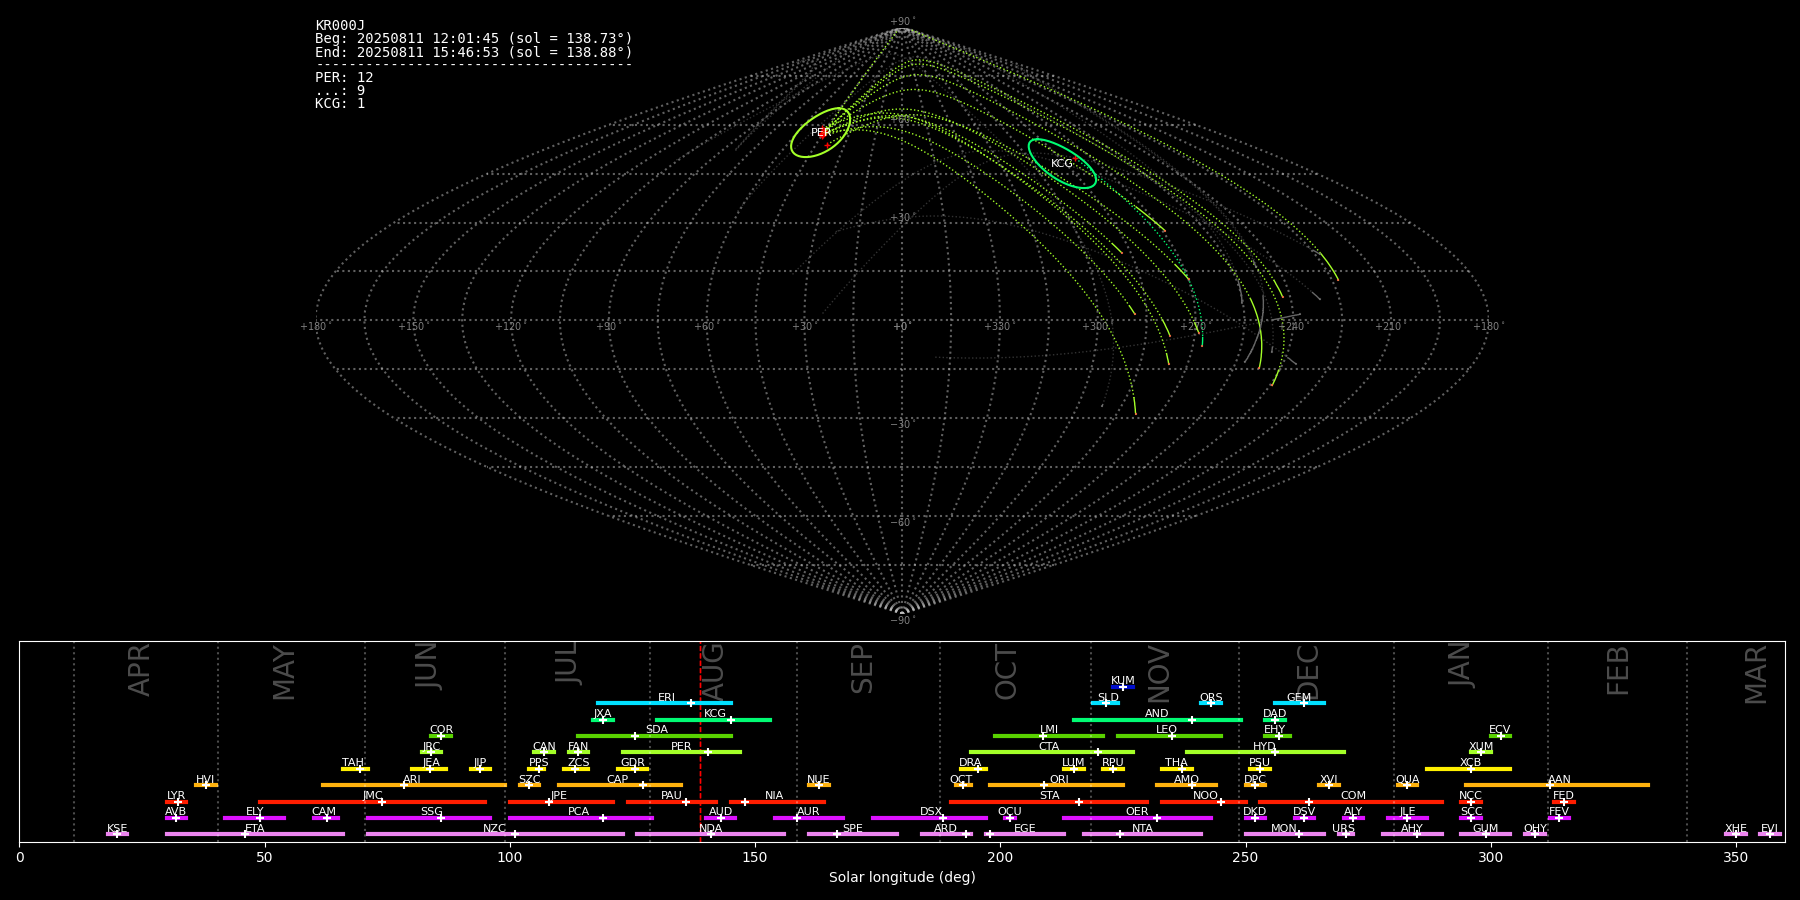Click the NZC pink shower bar
This screenshot has height=900, width=1800.
click(495, 834)
